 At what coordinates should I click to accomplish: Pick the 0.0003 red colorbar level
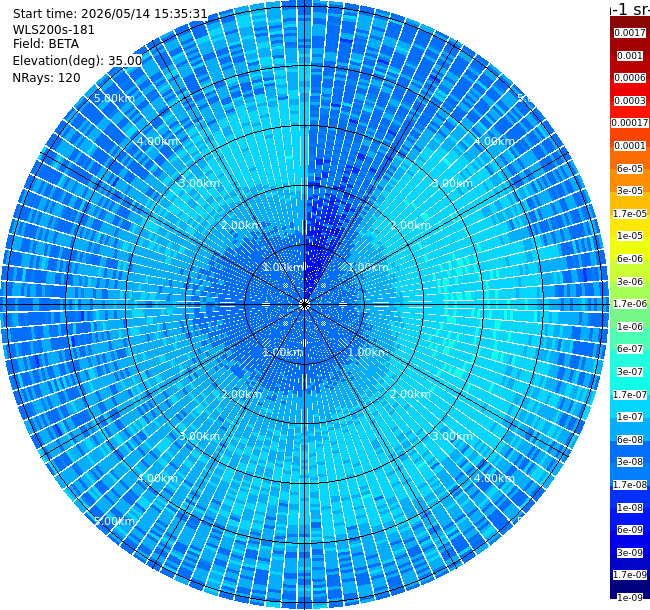[630, 101]
